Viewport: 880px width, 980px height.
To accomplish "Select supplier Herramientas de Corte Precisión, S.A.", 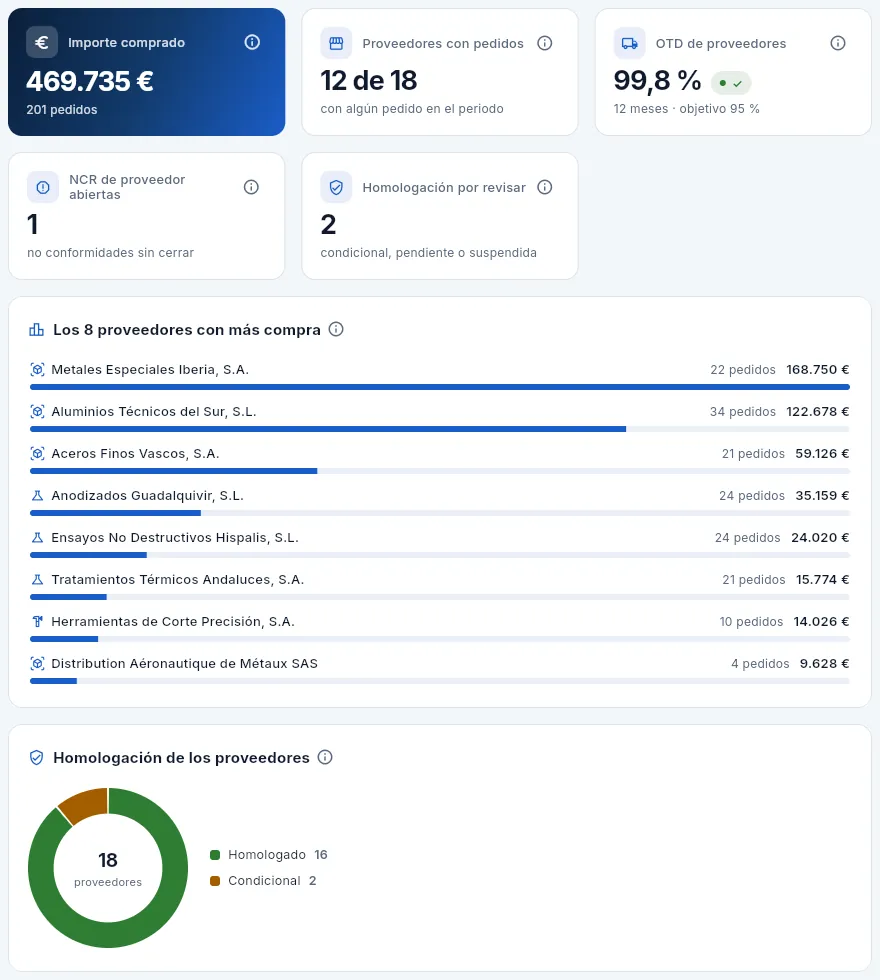I will click(x=173, y=621).
